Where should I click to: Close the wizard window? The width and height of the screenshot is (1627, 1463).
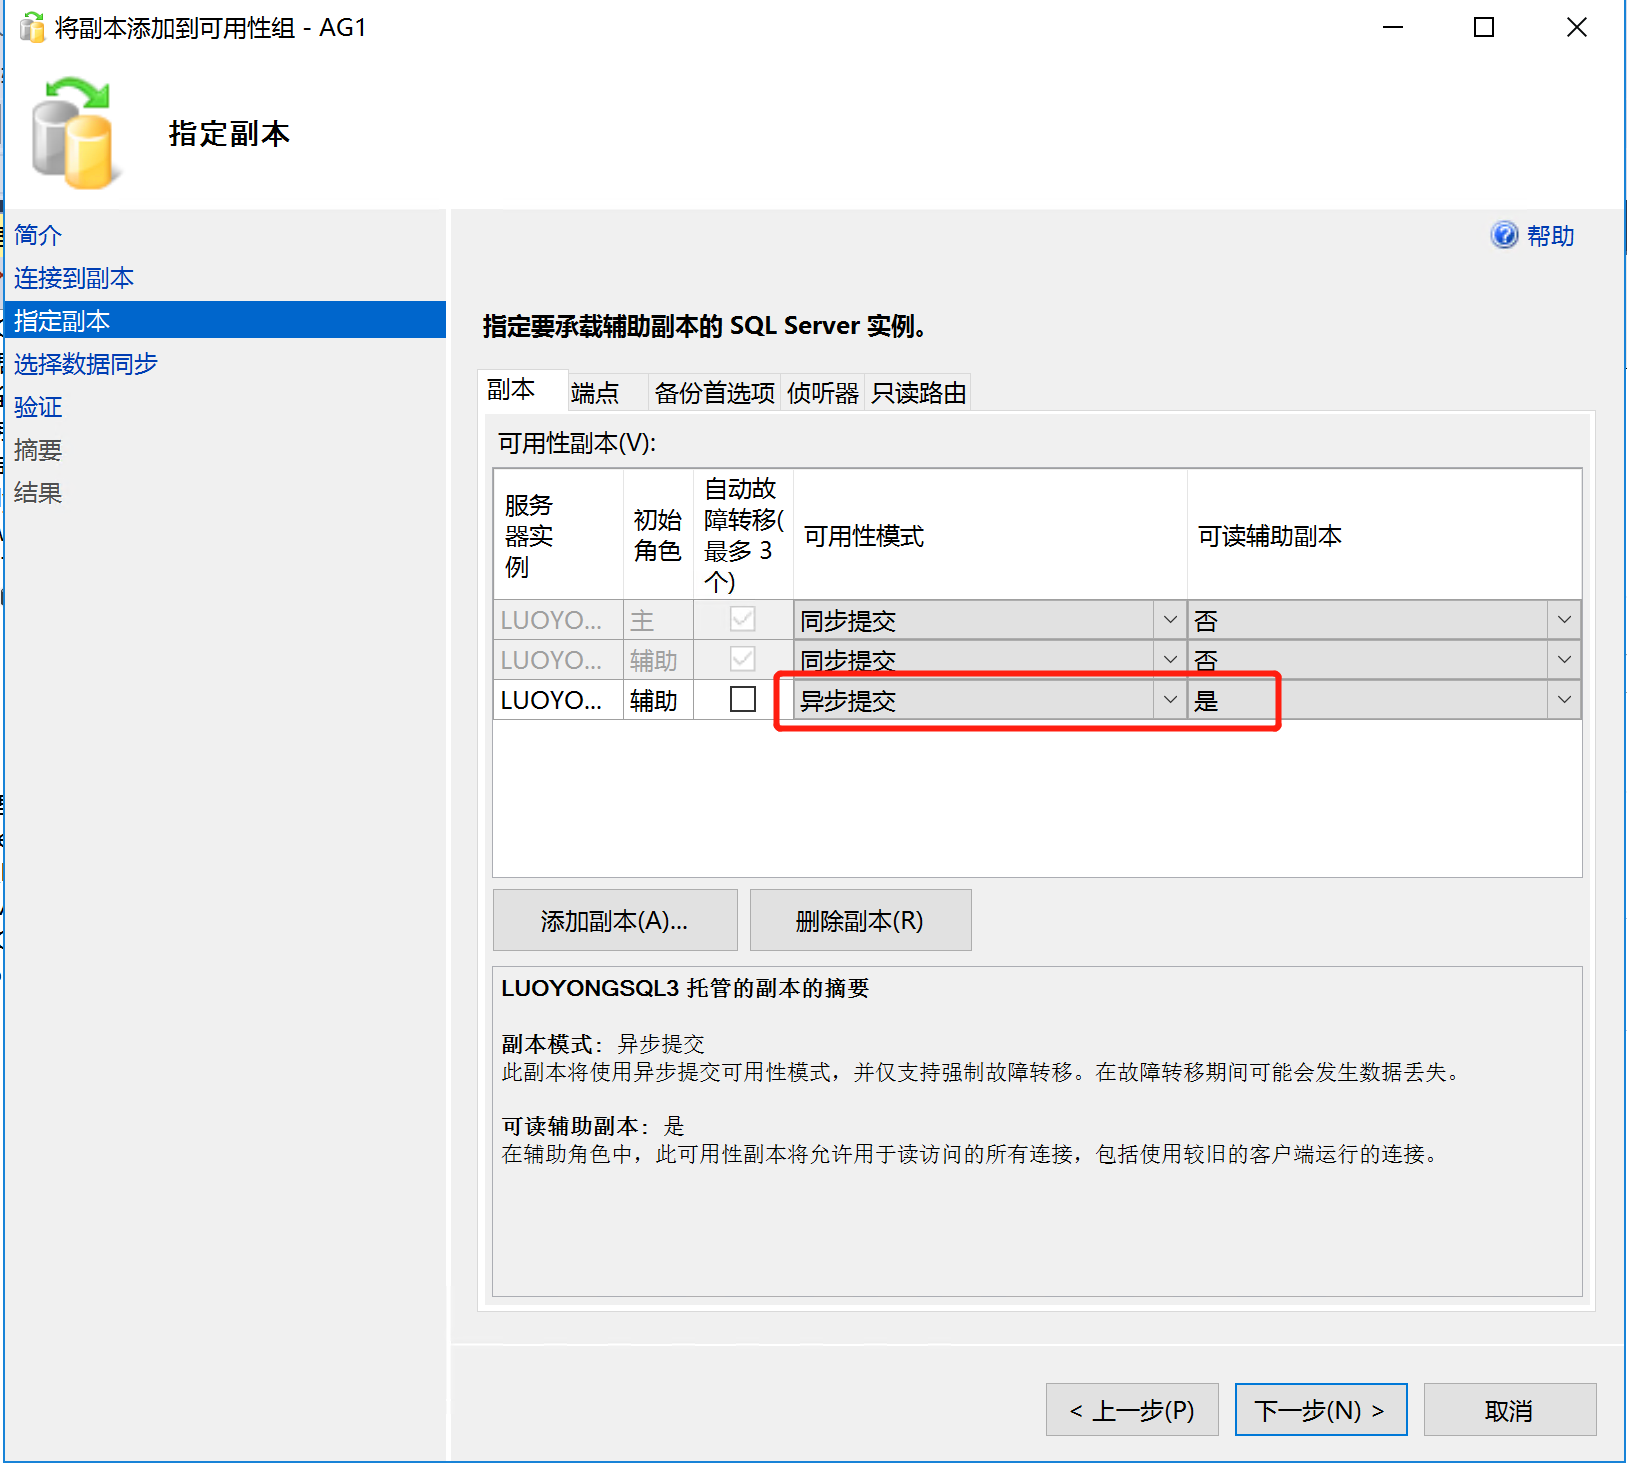coord(1576,28)
